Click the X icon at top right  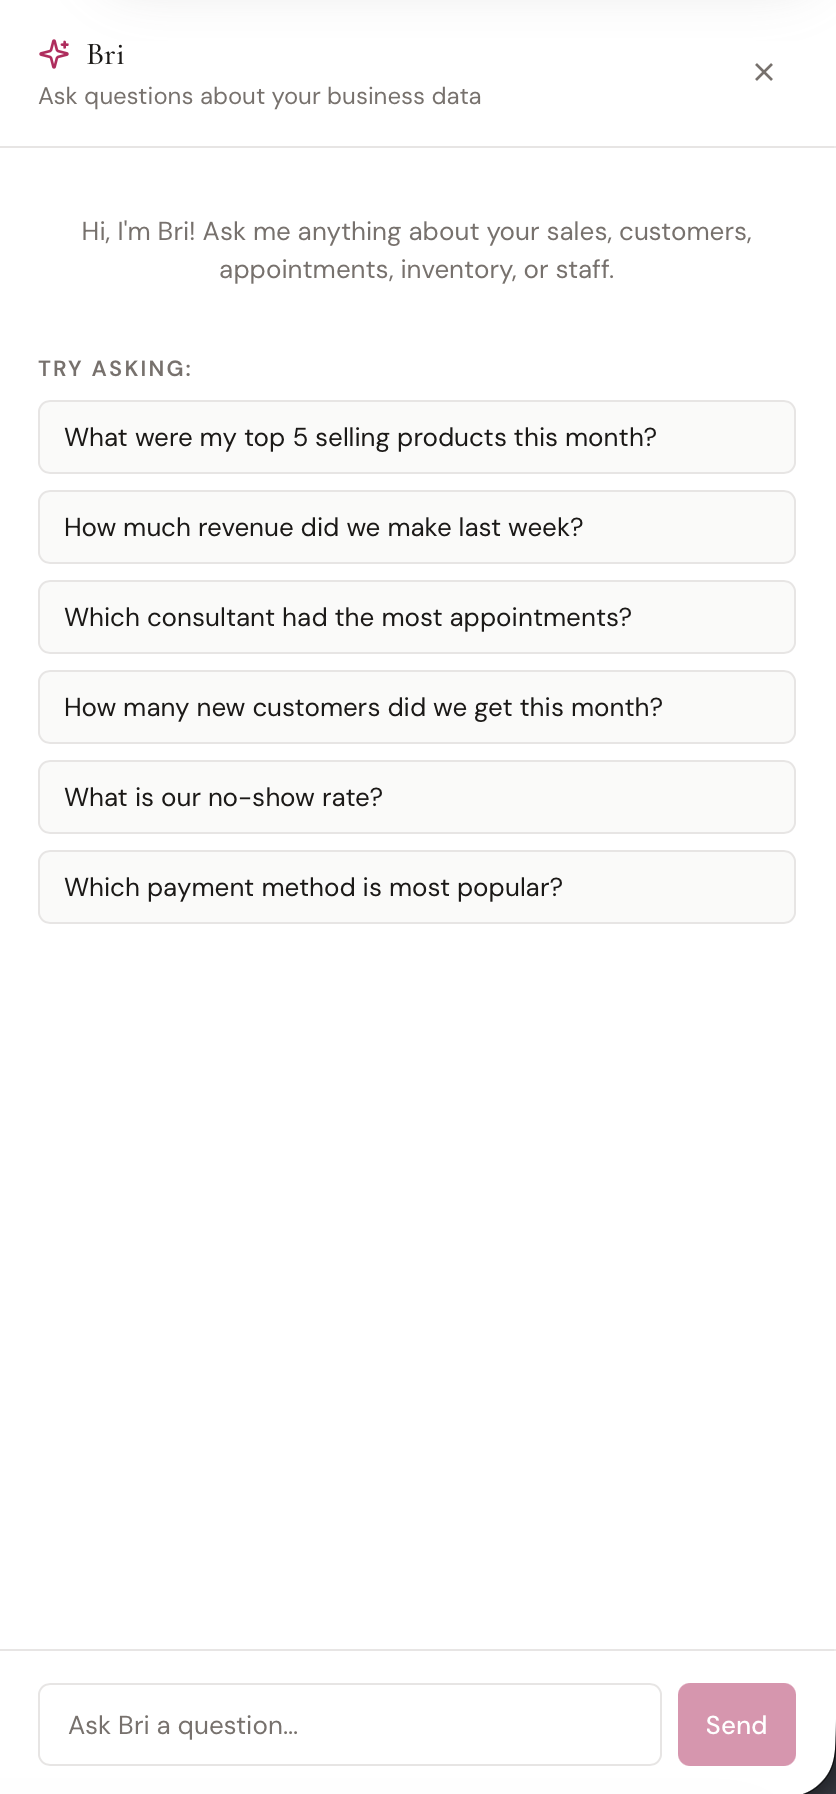click(763, 72)
